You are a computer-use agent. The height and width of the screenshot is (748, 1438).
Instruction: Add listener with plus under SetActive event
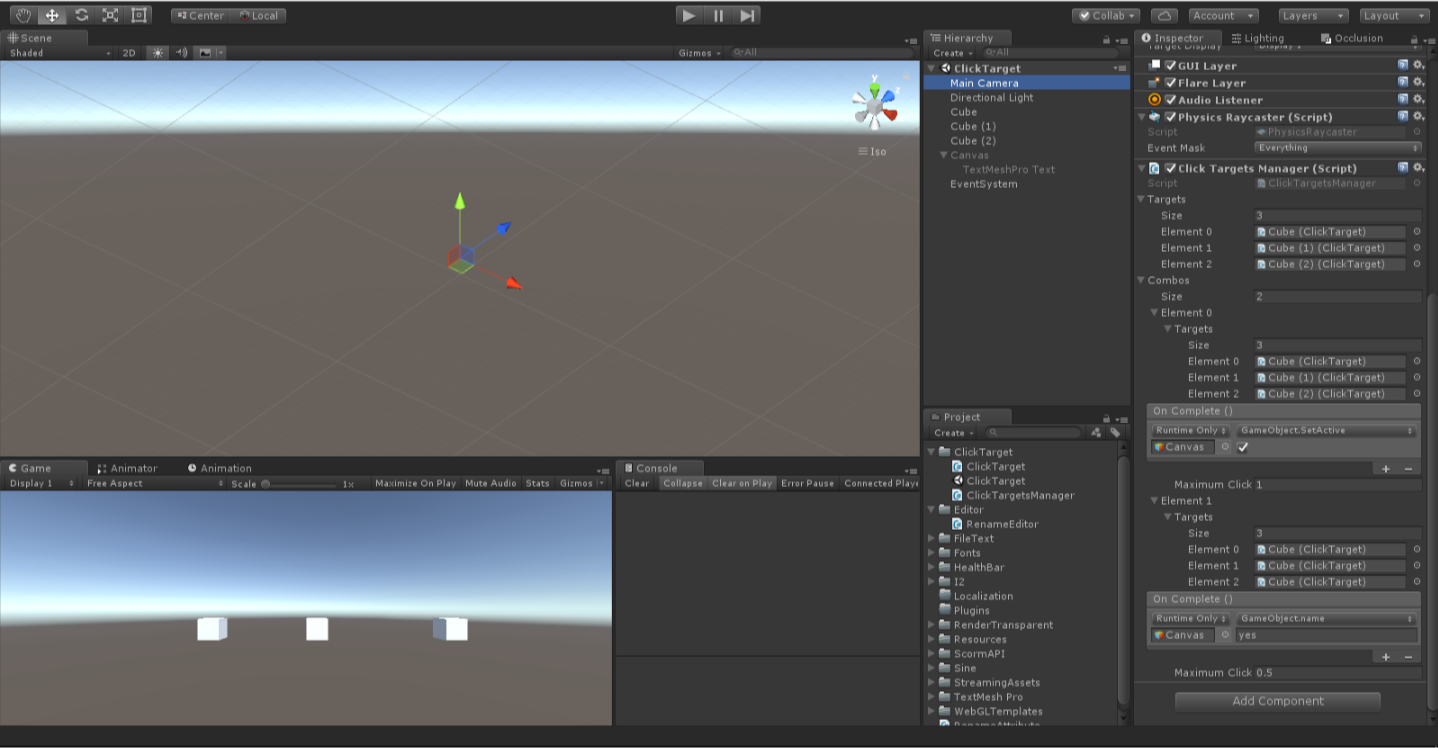tap(1386, 468)
